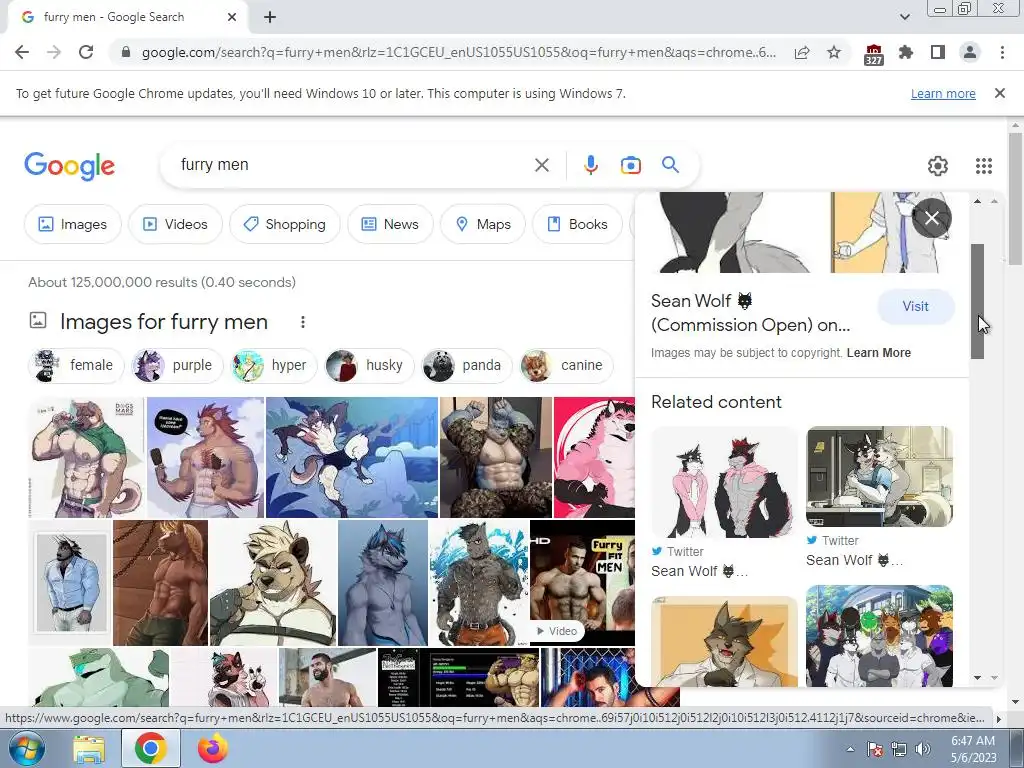
Task: Click the address bar URL
Action: [458, 52]
